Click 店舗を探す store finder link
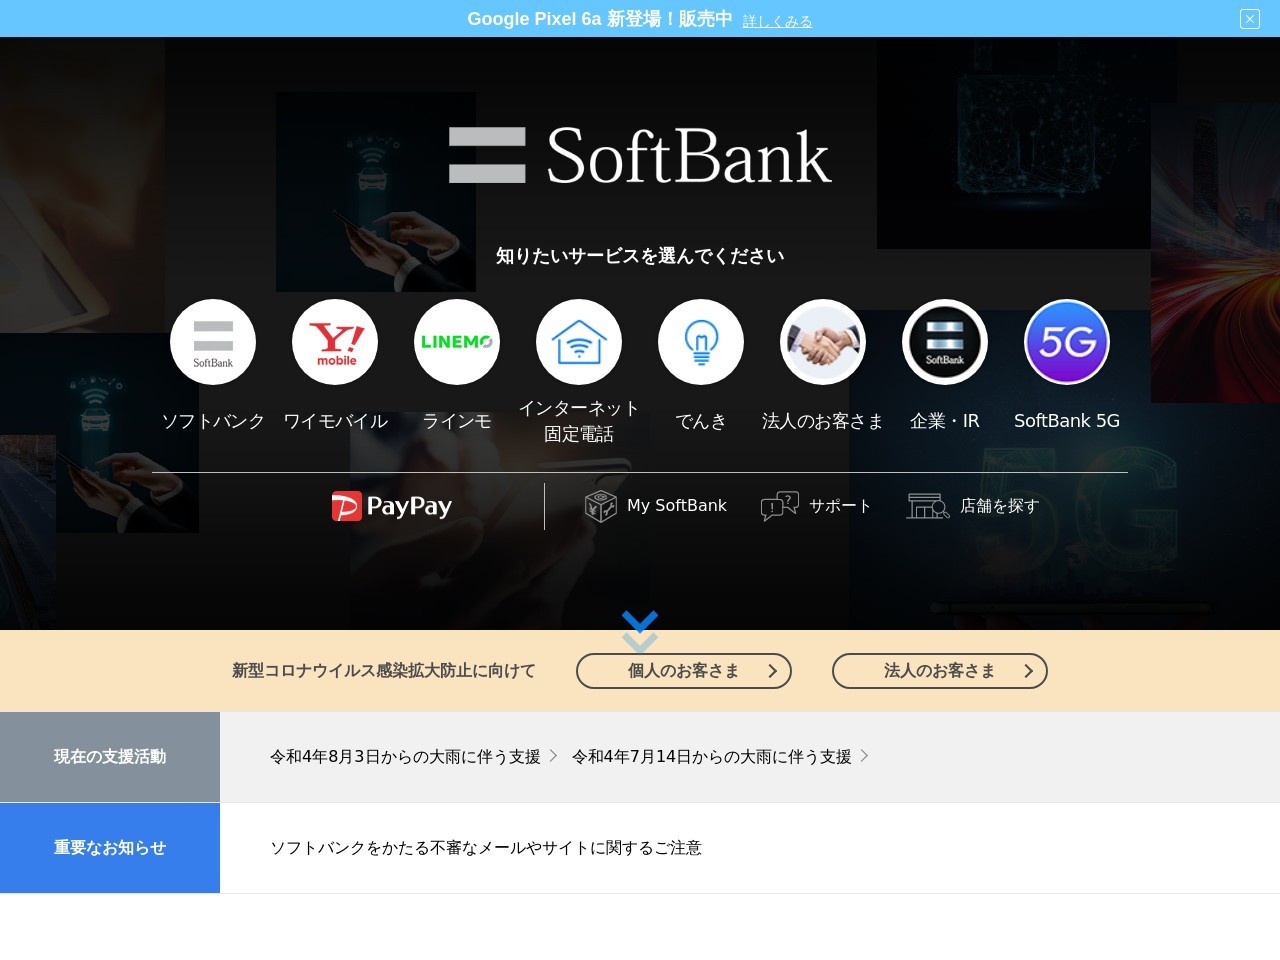Image resolution: width=1280 pixels, height=960 pixels. (973, 506)
